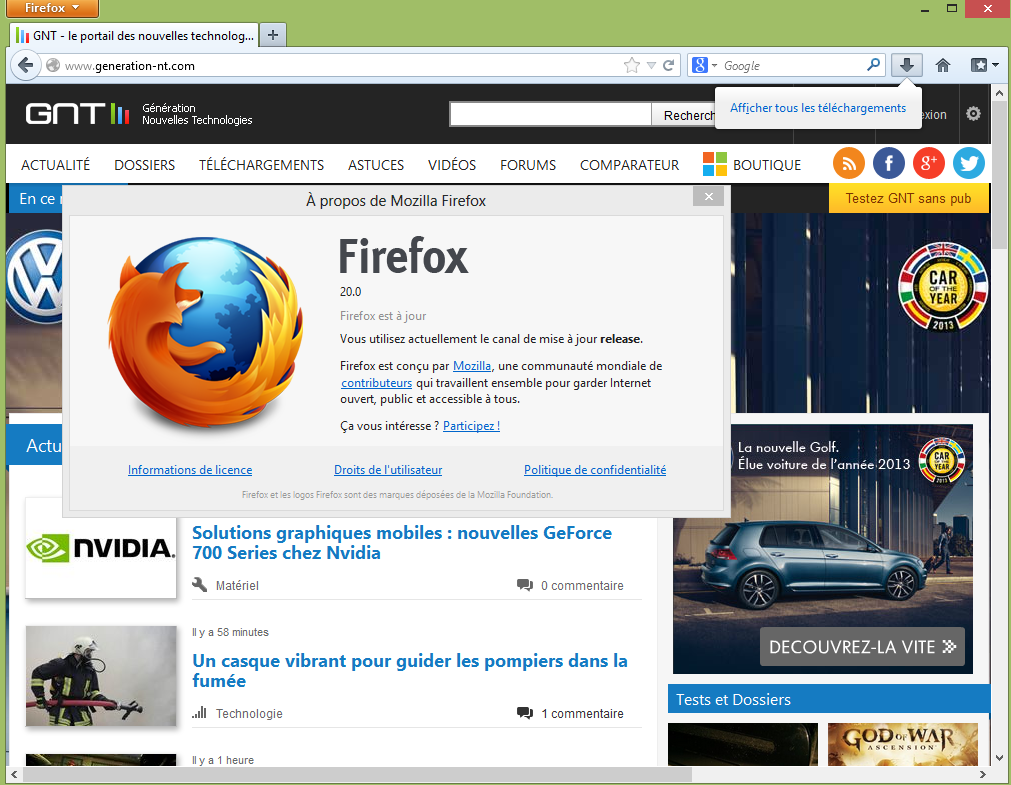
Task: Open GNT Facebook page icon
Action: pos(889,163)
